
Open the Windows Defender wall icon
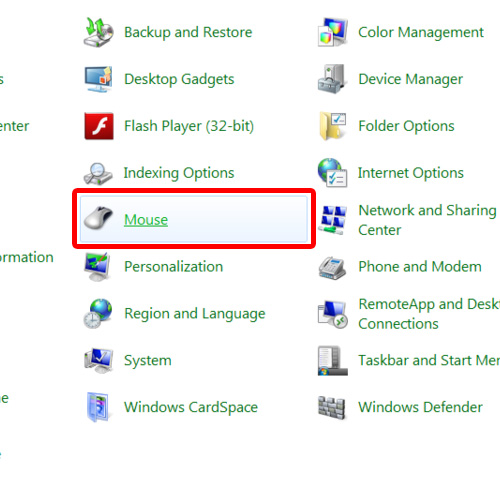point(332,407)
